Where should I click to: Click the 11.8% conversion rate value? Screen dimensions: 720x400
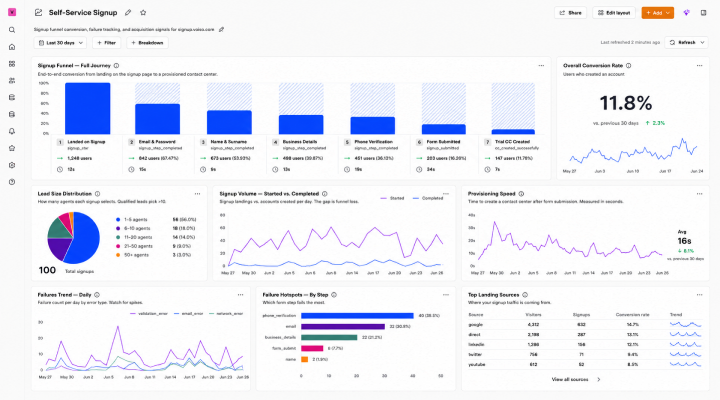tap(626, 103)
